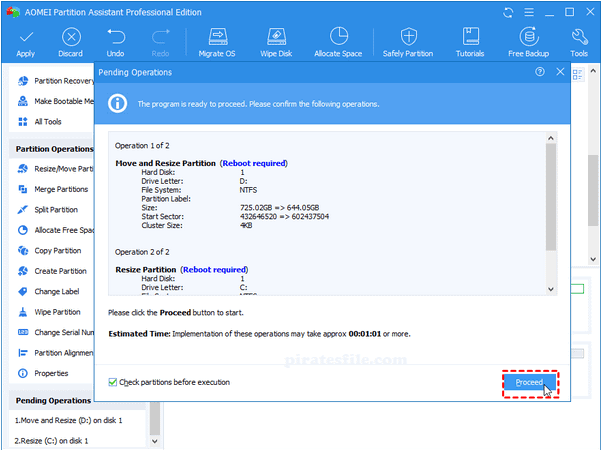Open Safely Partition shield icon
The width and height of the screenshot is (601, 450).
point(409,37)
